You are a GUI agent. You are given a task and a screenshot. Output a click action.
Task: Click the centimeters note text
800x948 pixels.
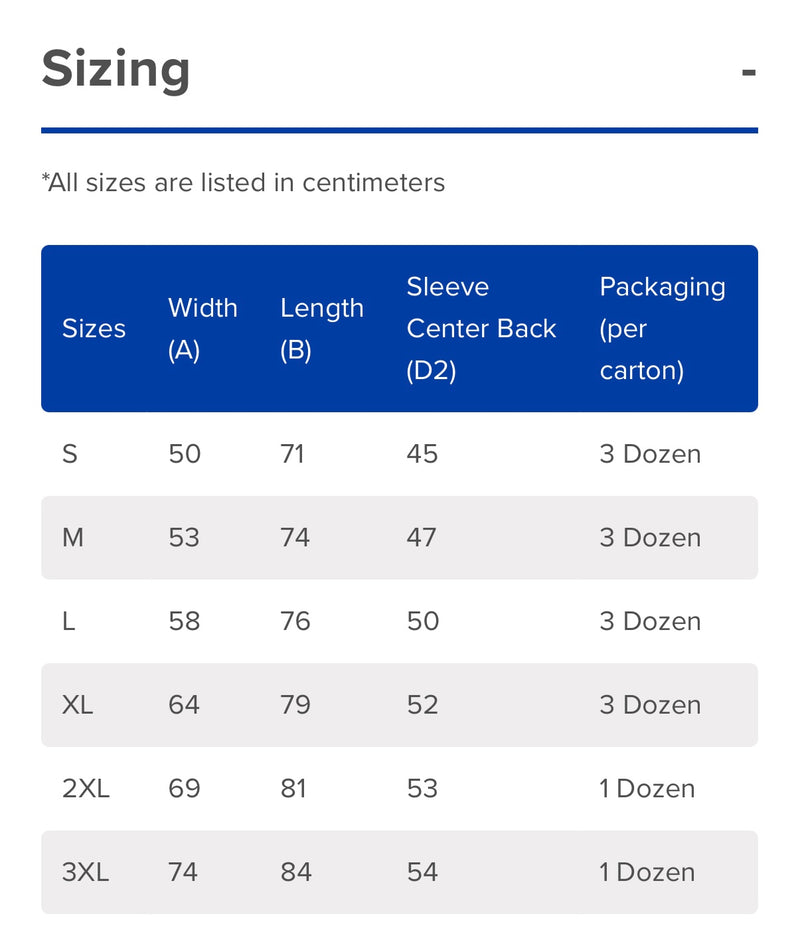coord(243,183)
